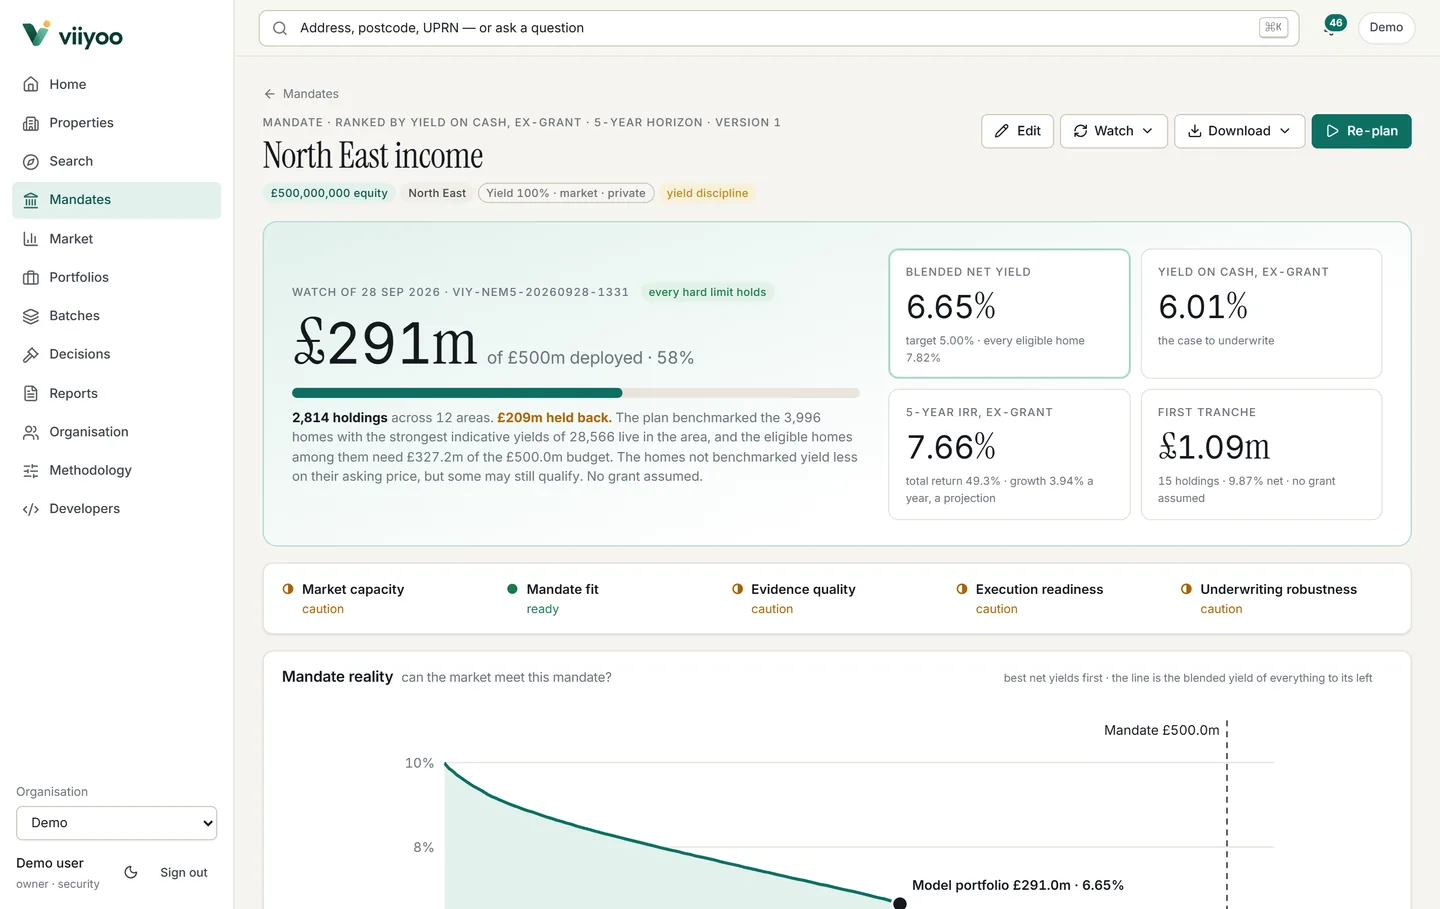Open Portfolios from sidebar

[x=117, y=277]
